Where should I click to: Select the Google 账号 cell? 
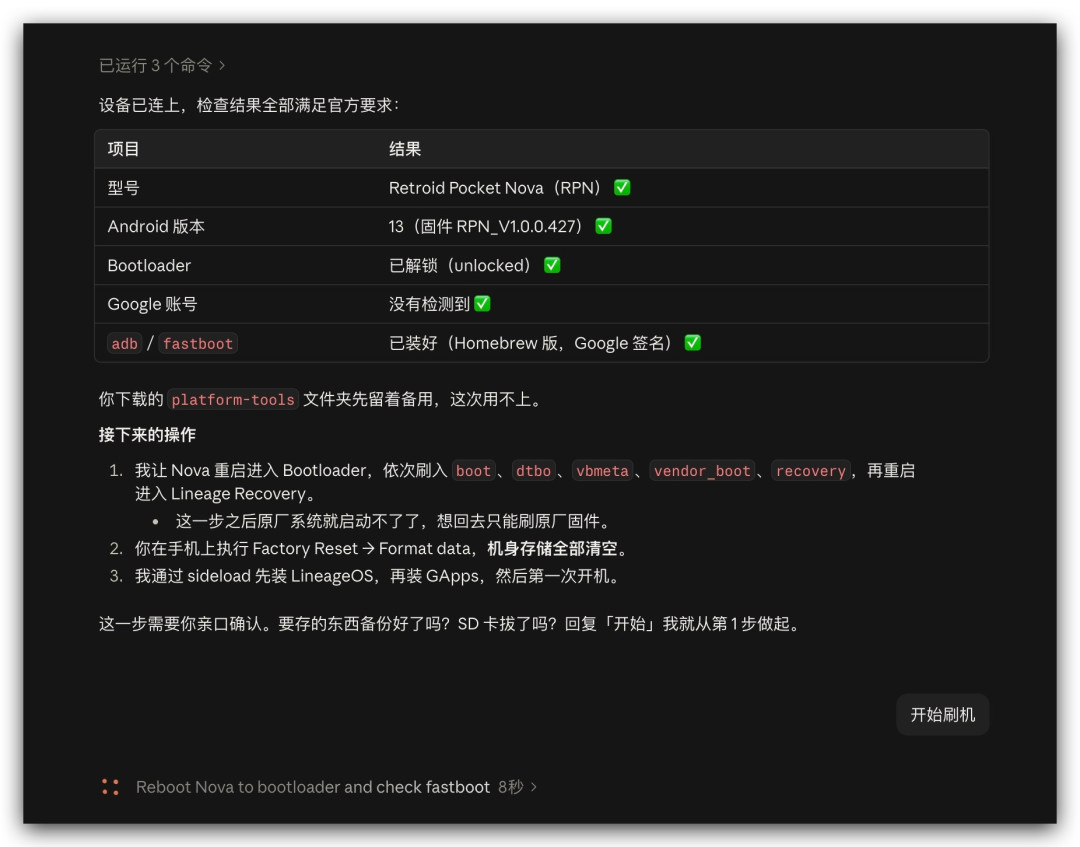[152, 304]
